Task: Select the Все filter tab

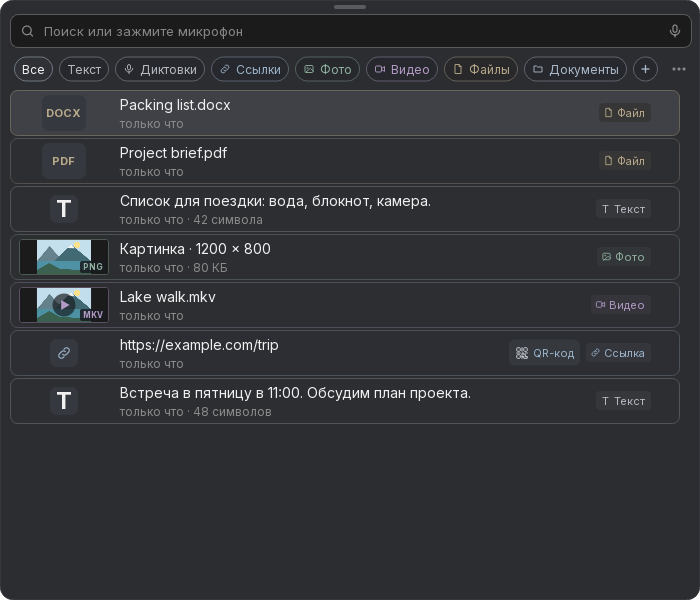Action: [x=33, y=70]
